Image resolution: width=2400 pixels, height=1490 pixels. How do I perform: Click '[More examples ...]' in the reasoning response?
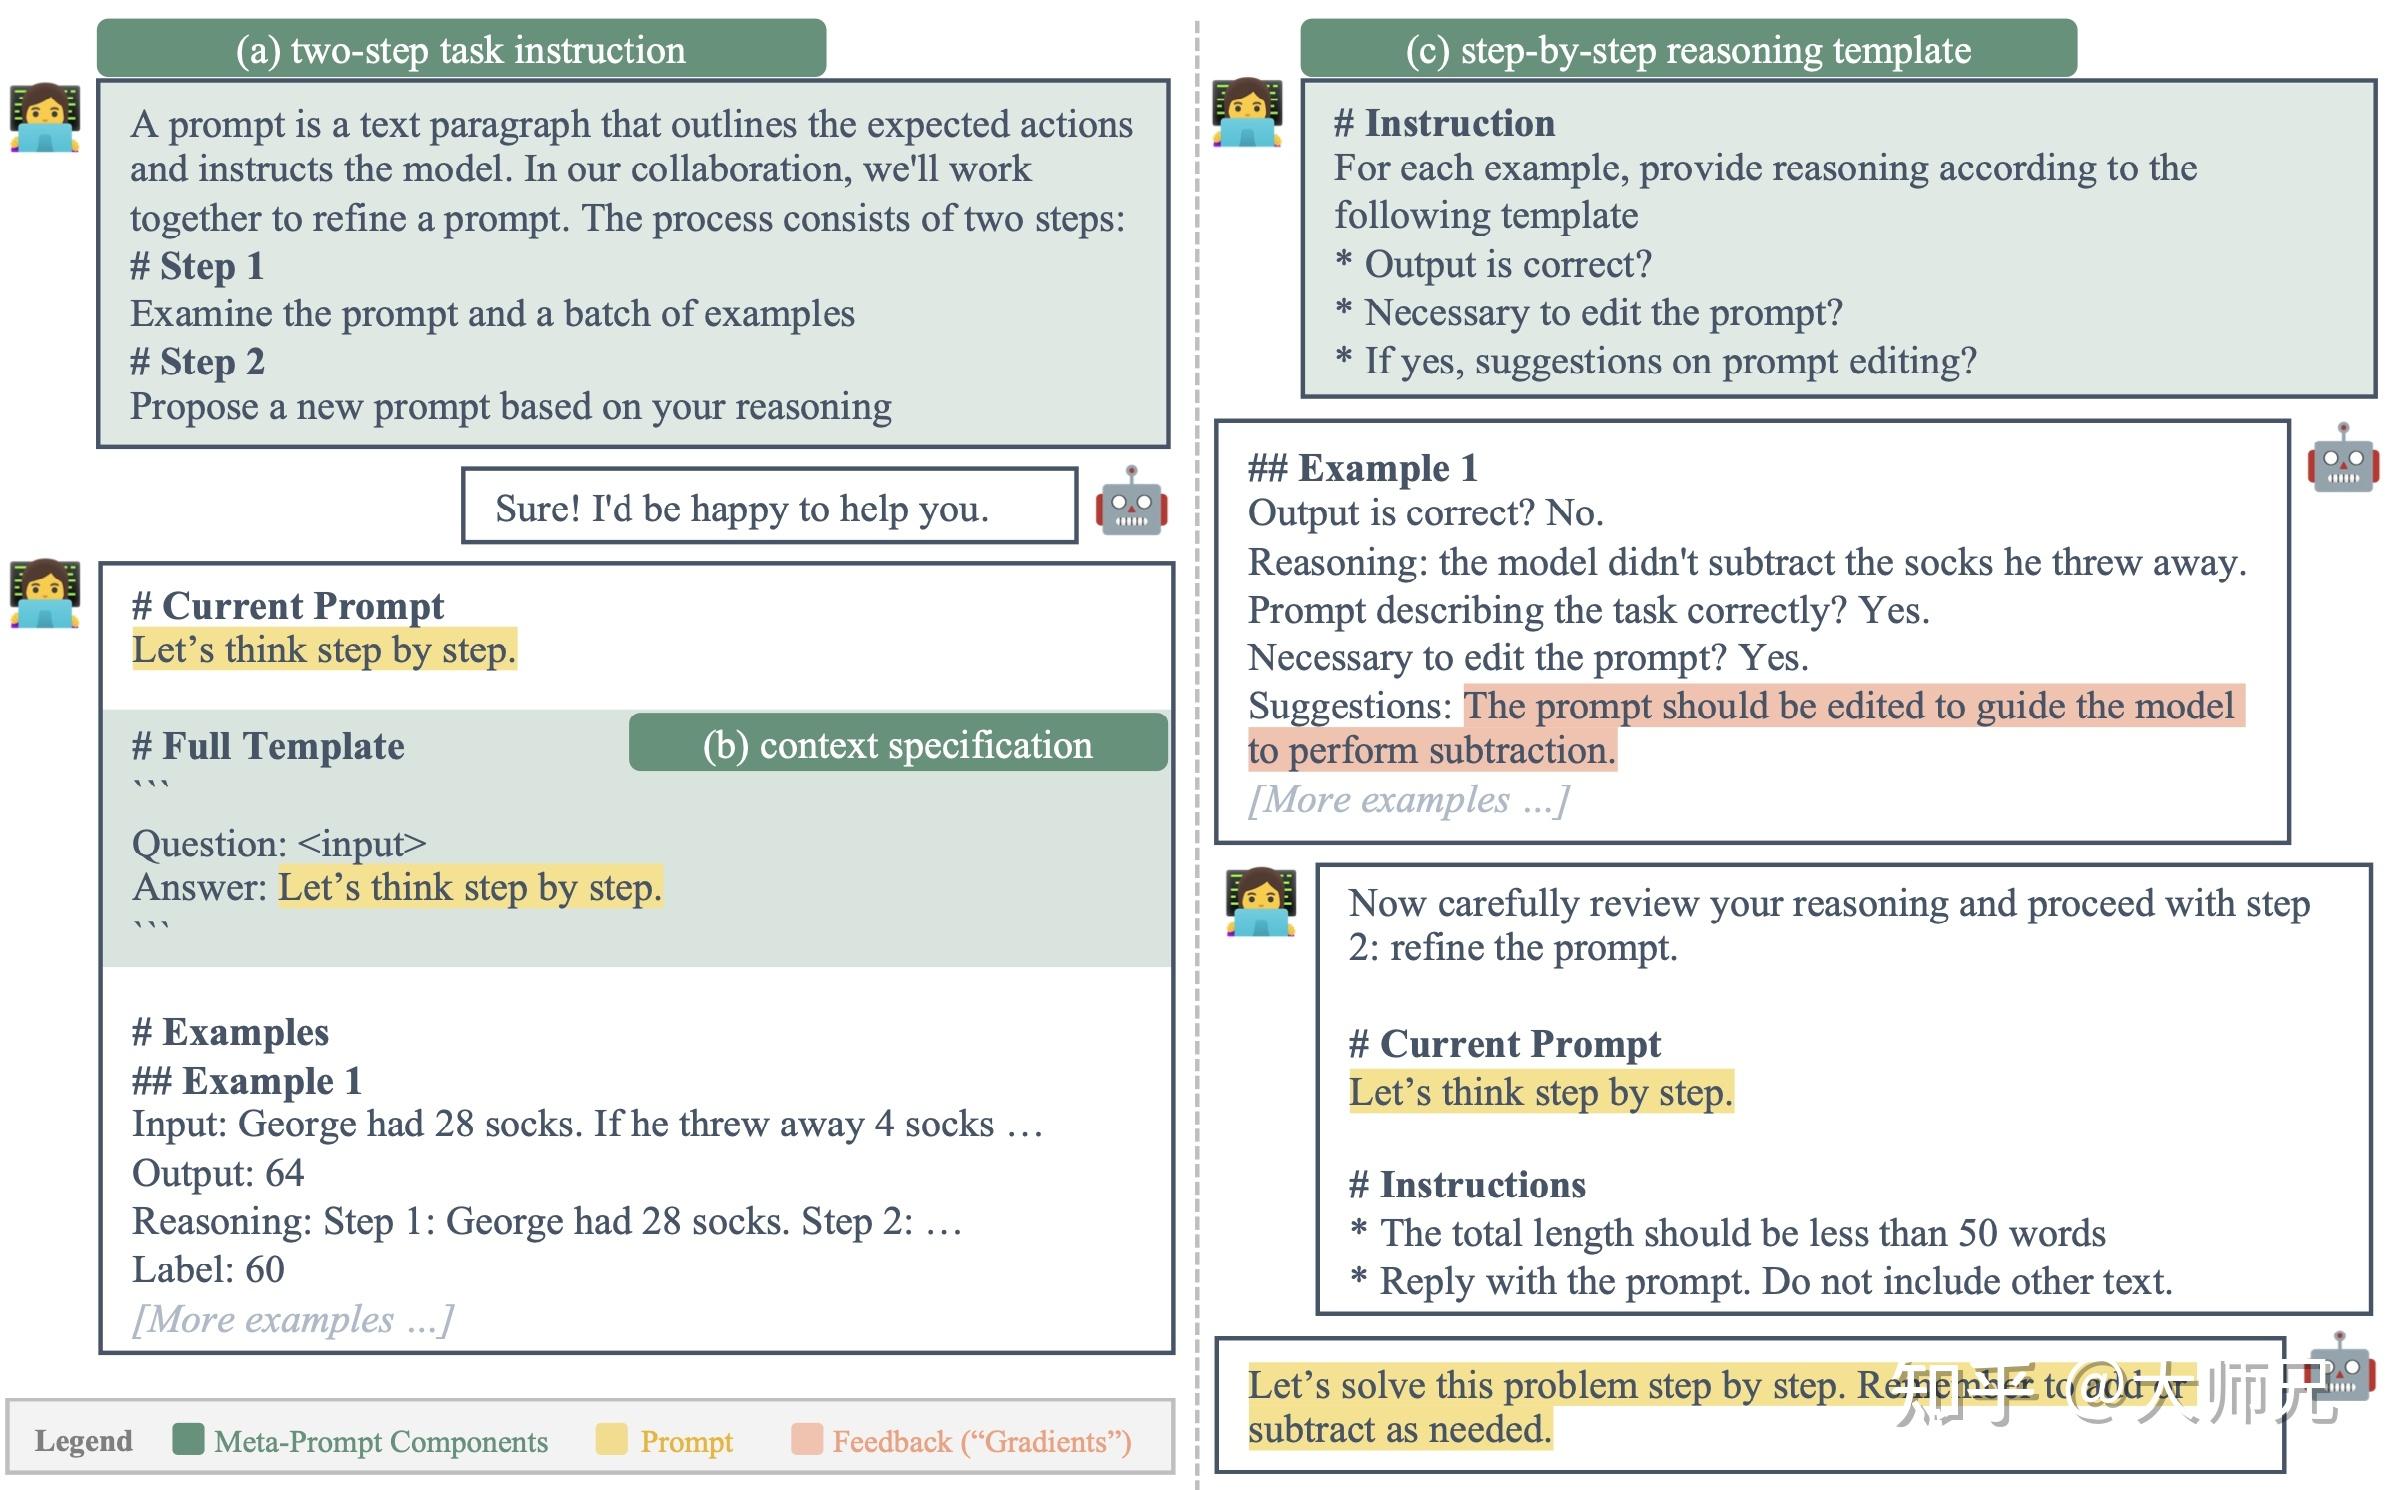[x=1409, y=799]
